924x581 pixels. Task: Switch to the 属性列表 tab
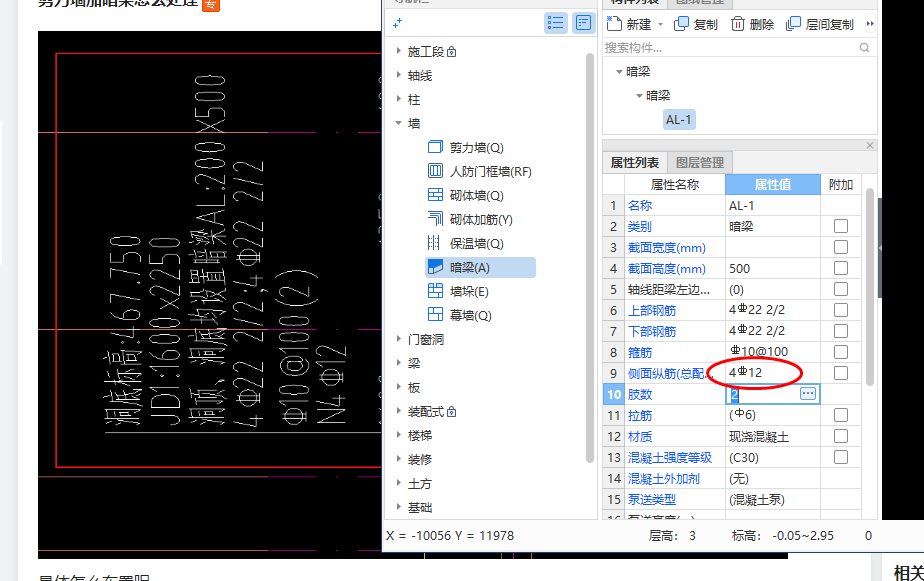(635, 163)
